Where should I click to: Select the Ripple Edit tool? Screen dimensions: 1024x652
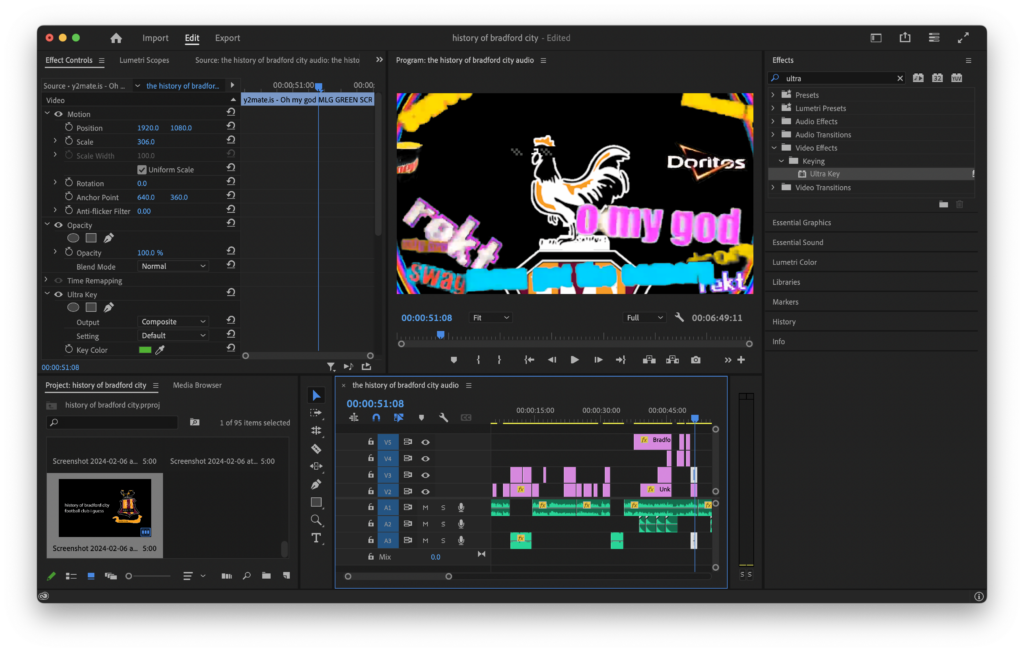[x=316, y=431]
